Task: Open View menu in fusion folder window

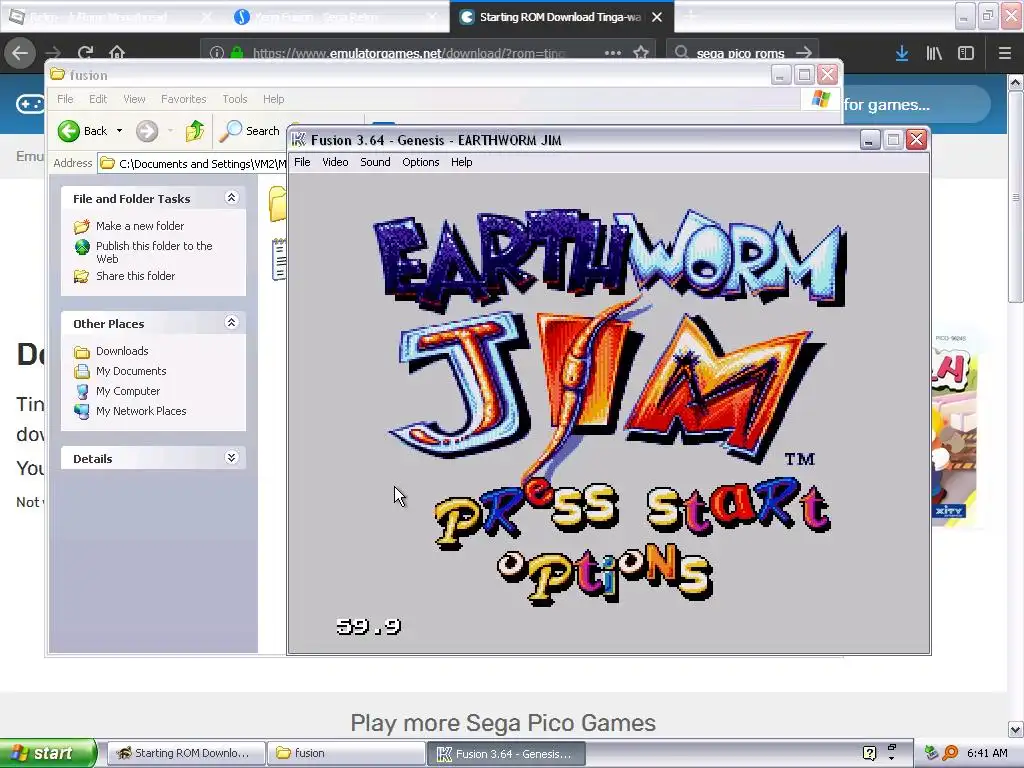Action: point(134,99)
